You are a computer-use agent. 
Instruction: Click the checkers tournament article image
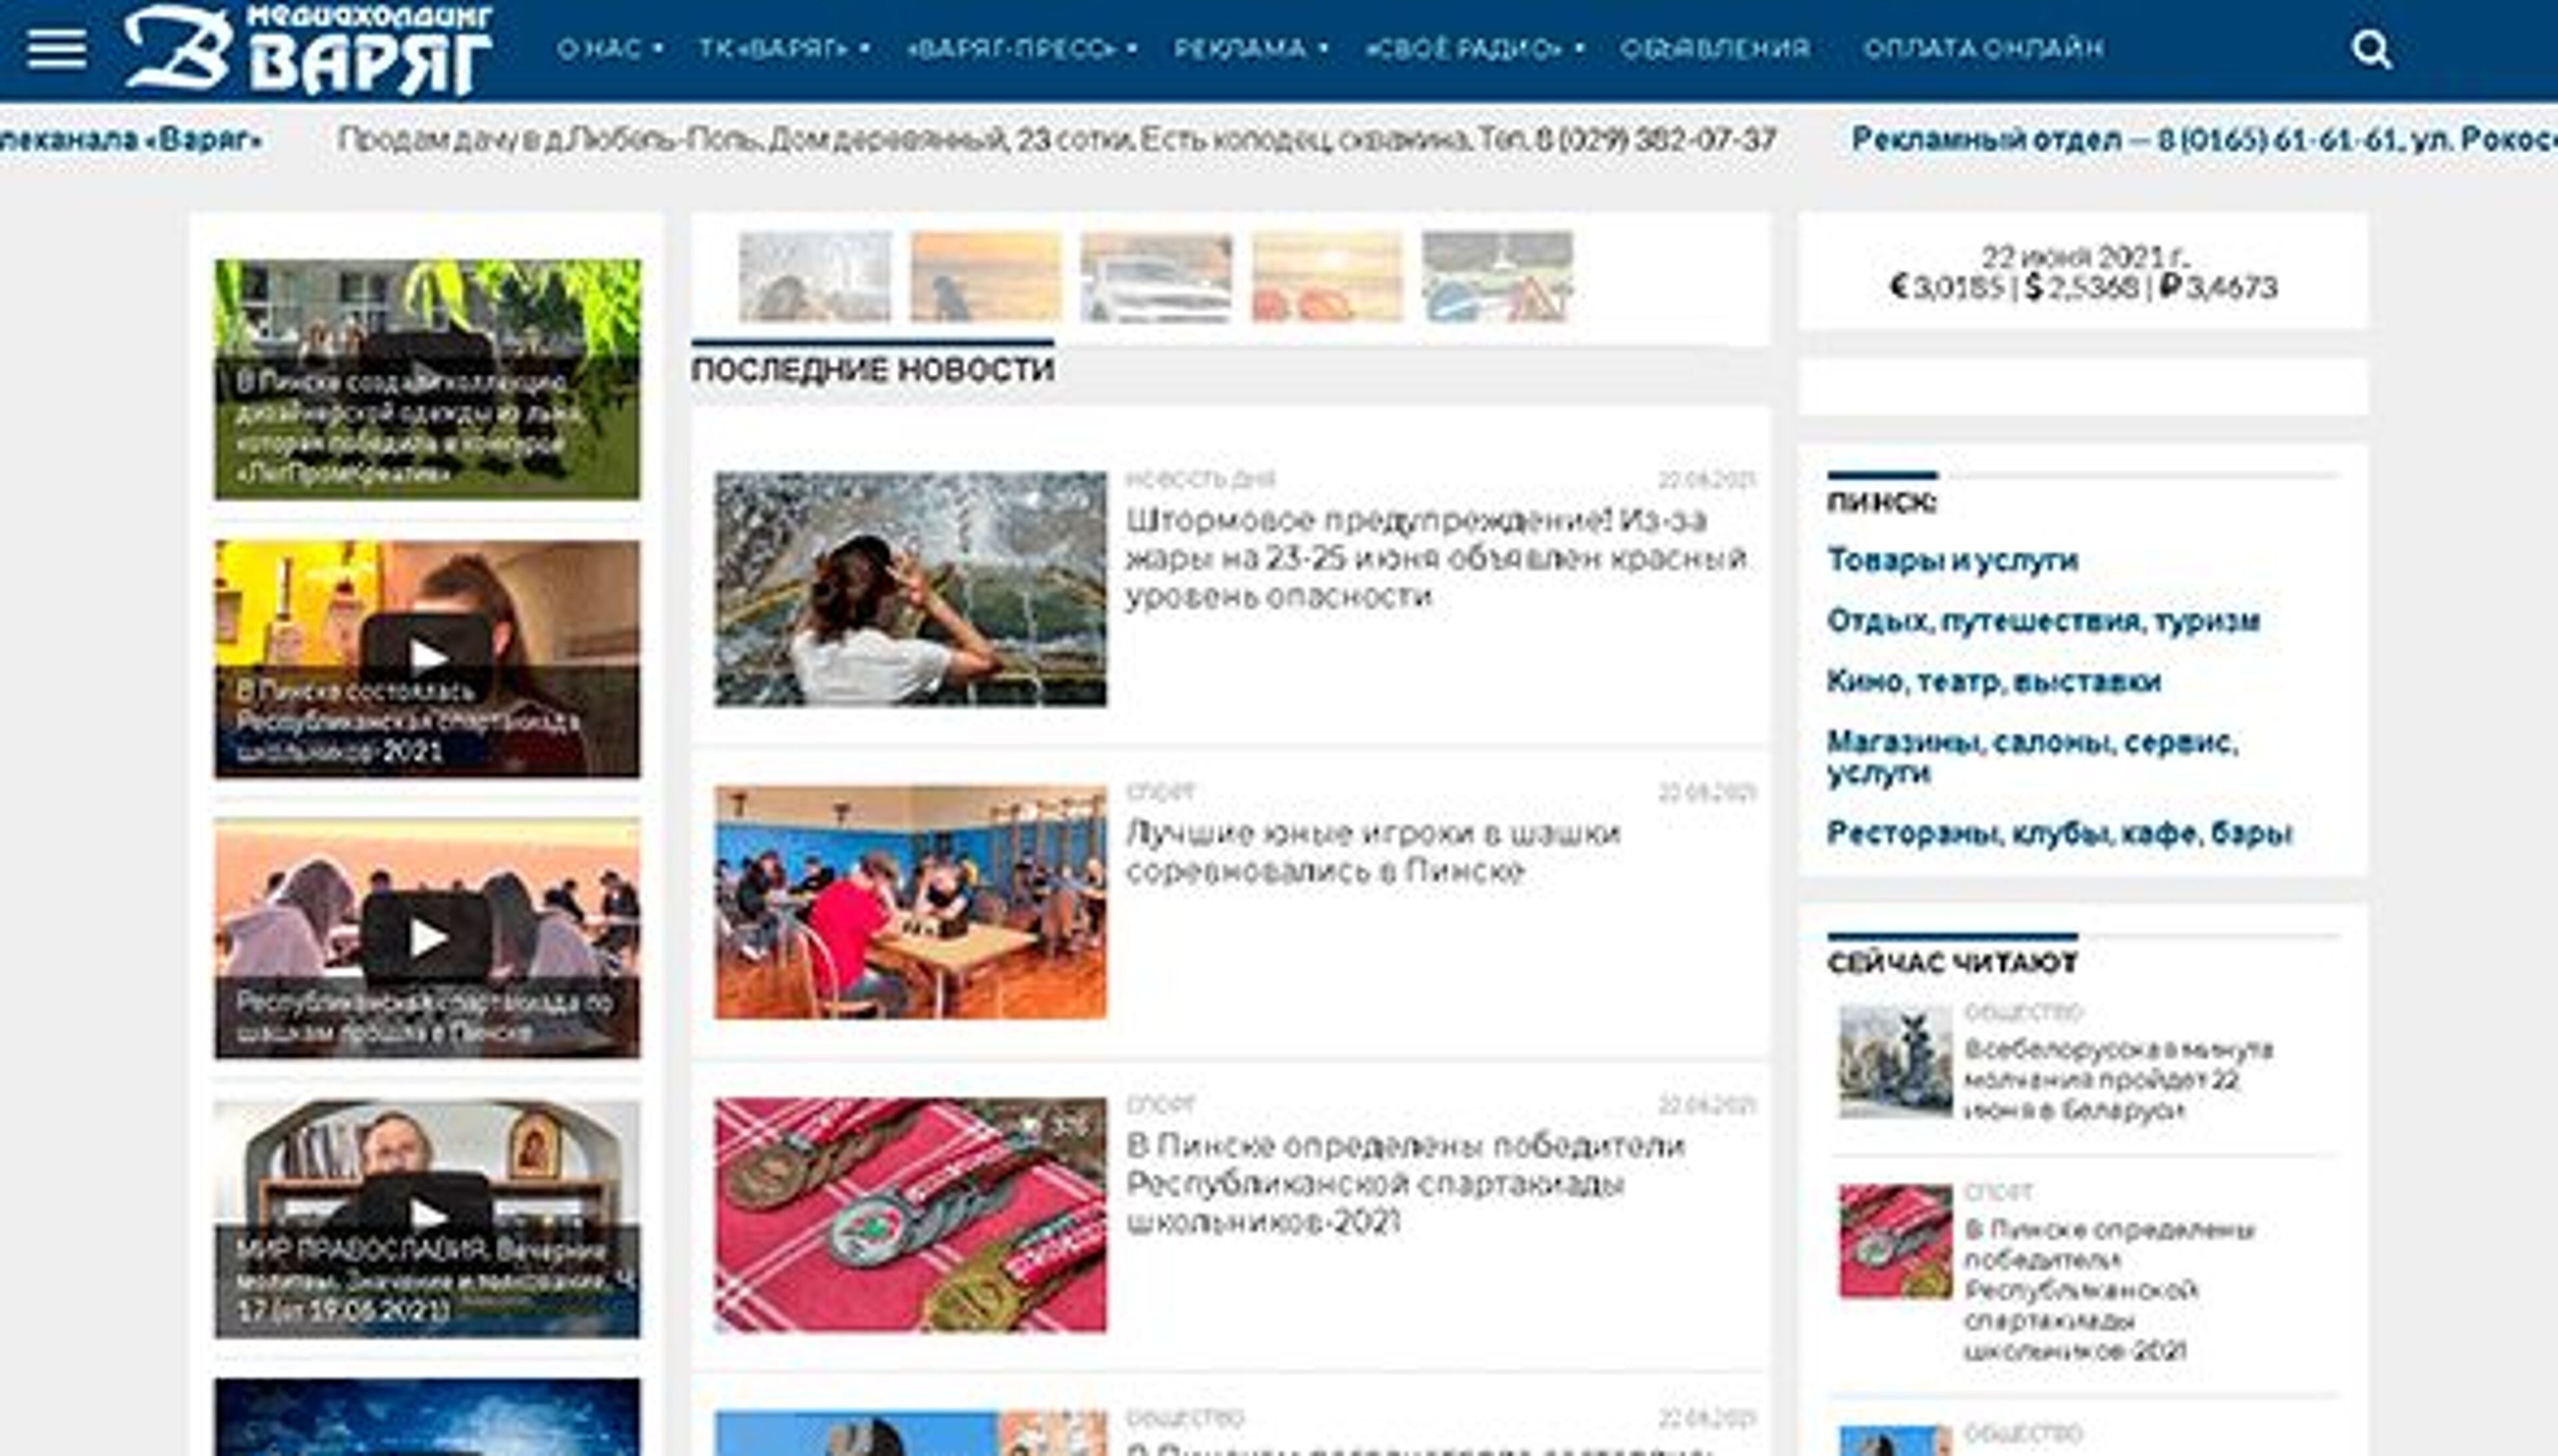point(910,902)
